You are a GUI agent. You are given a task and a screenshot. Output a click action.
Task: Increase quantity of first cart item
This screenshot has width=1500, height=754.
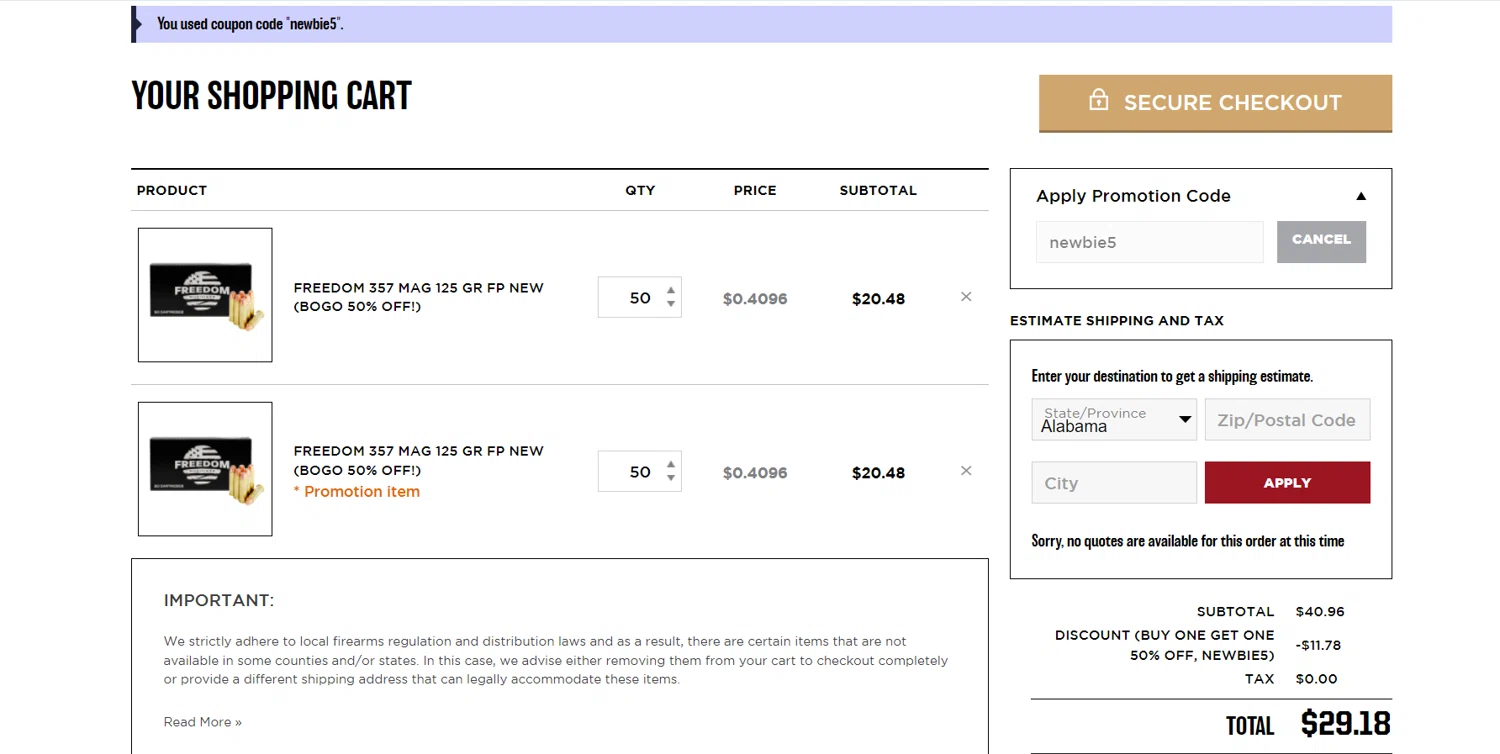click(x=671, y=291)
